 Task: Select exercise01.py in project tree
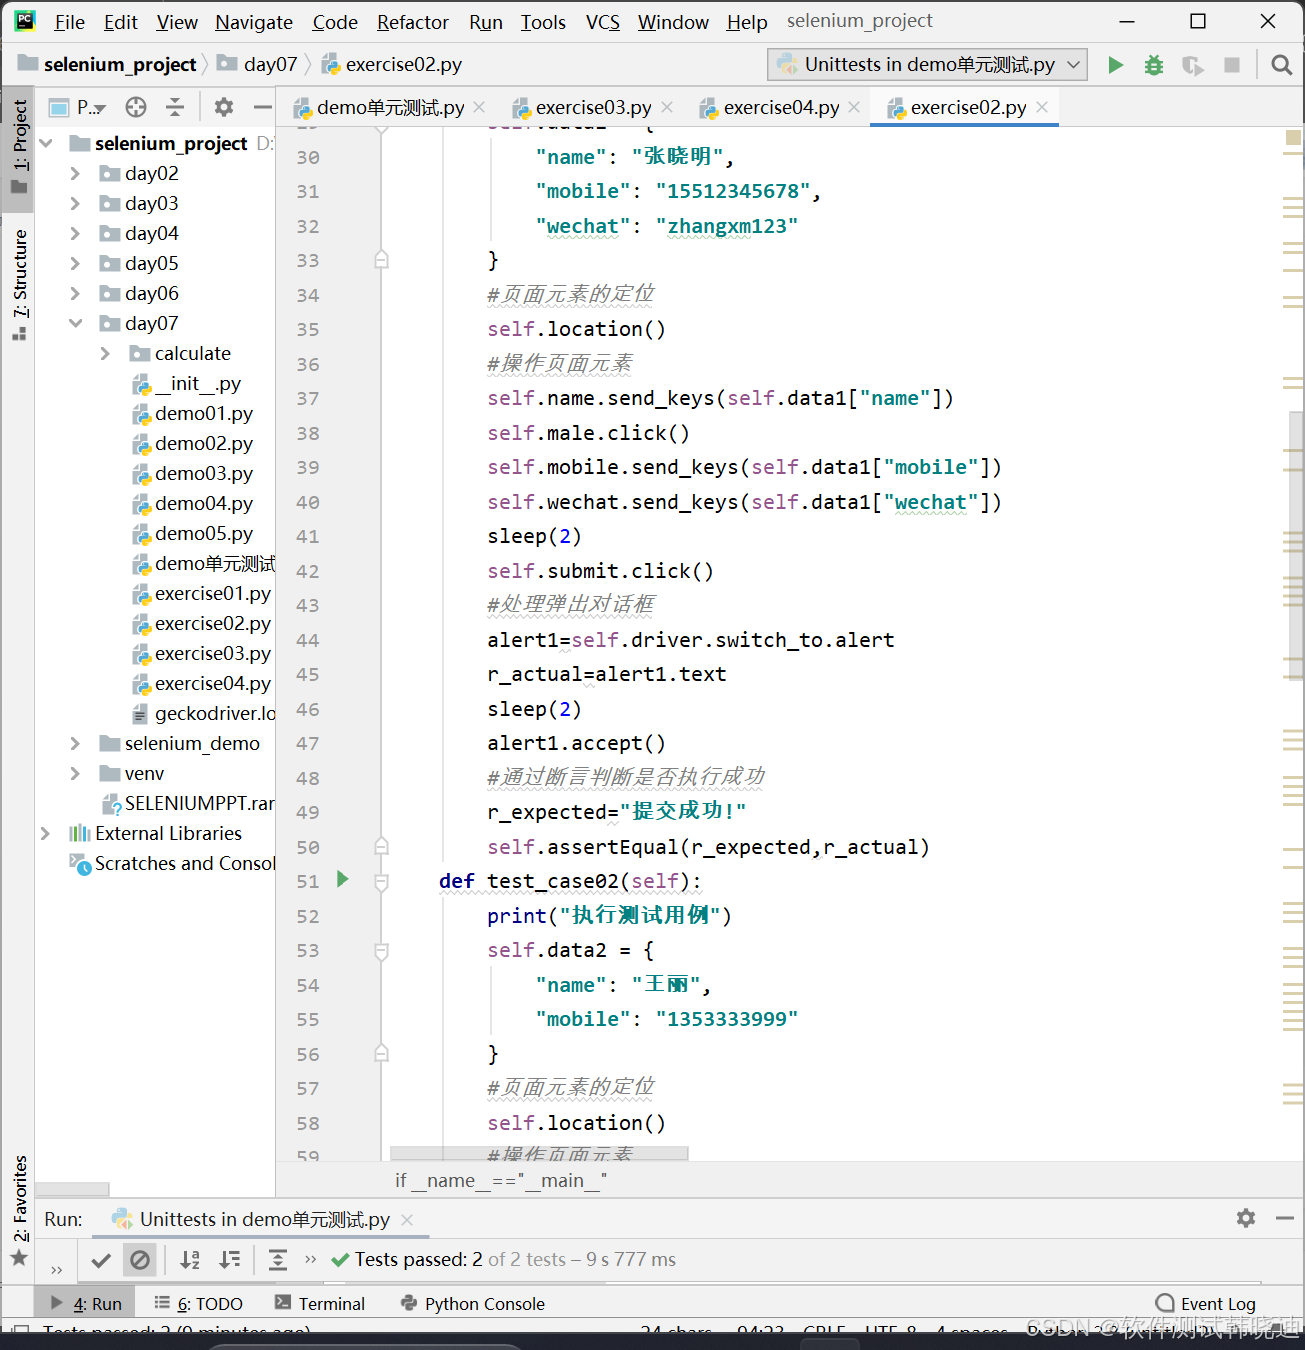pos(202,593)
